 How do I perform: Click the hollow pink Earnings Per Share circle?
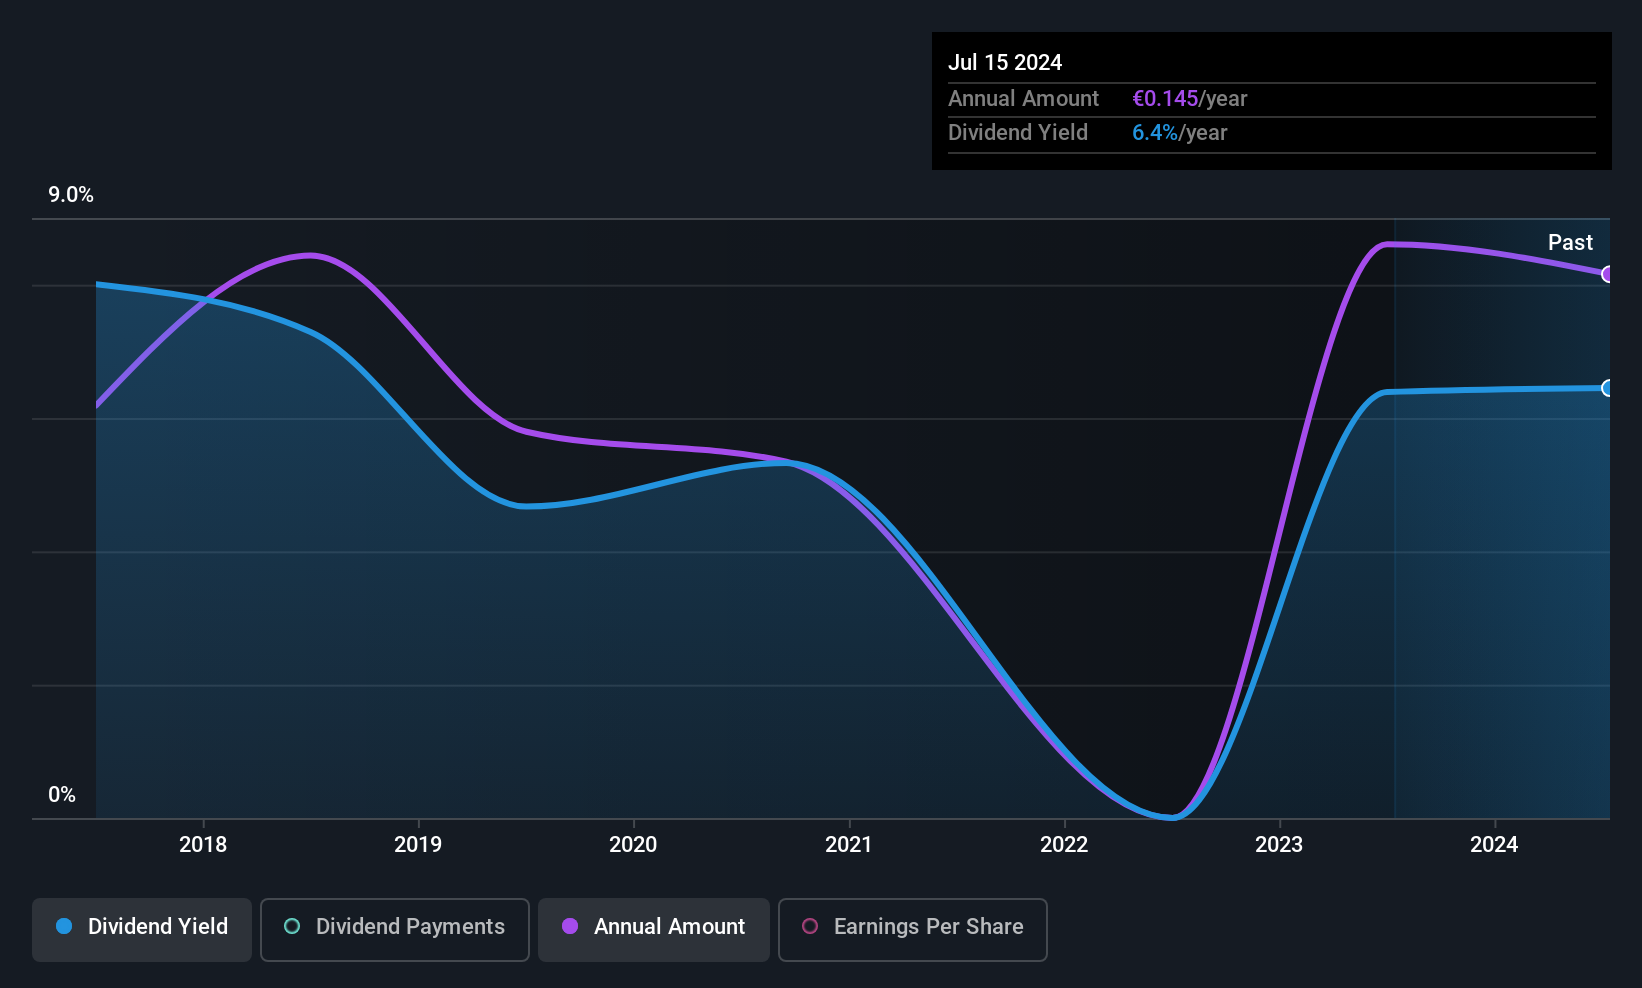tap(810, 926)
